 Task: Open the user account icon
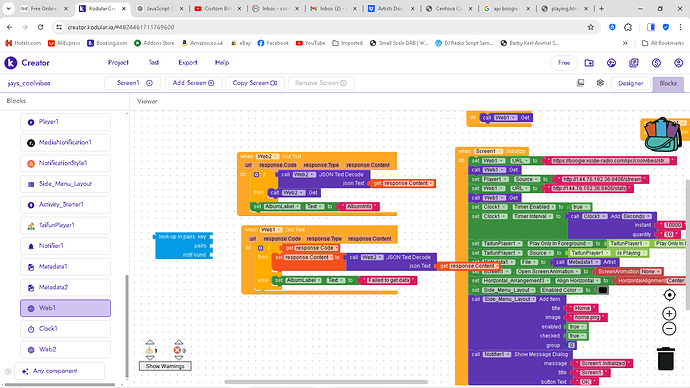pyautogui.click(x=679, y=63)
